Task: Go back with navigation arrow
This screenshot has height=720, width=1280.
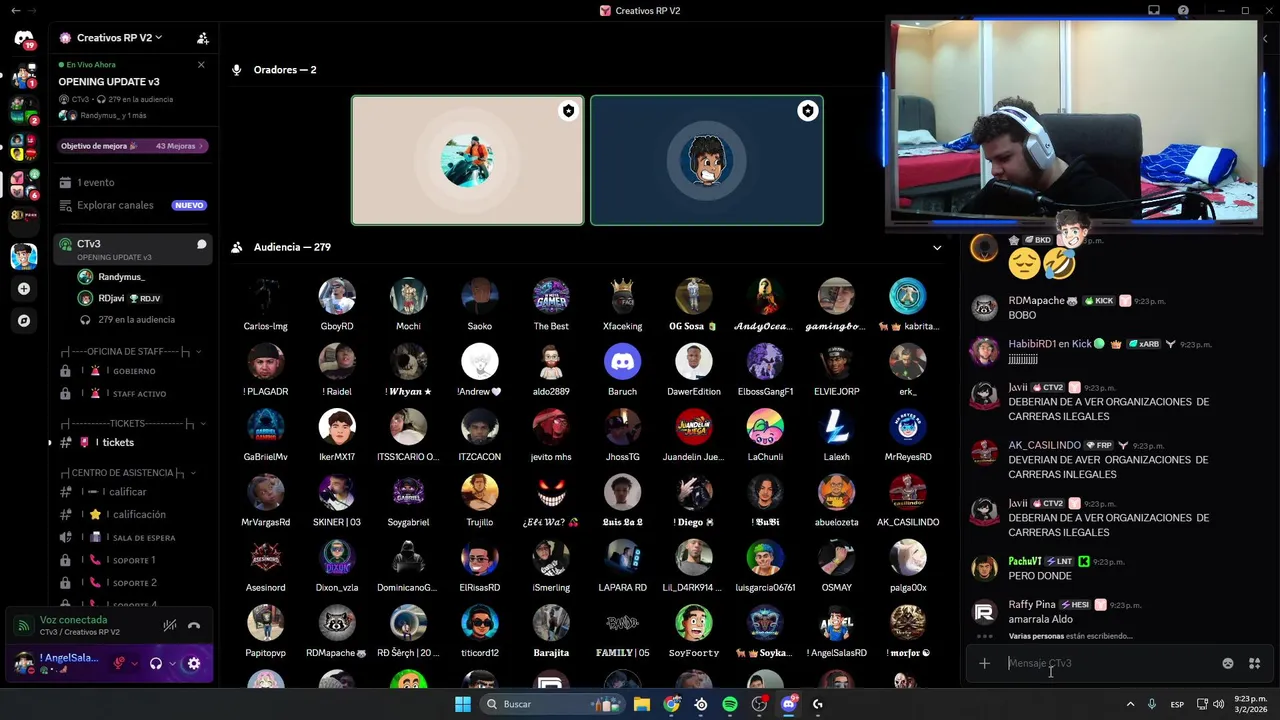Action: tap(15, 11)
